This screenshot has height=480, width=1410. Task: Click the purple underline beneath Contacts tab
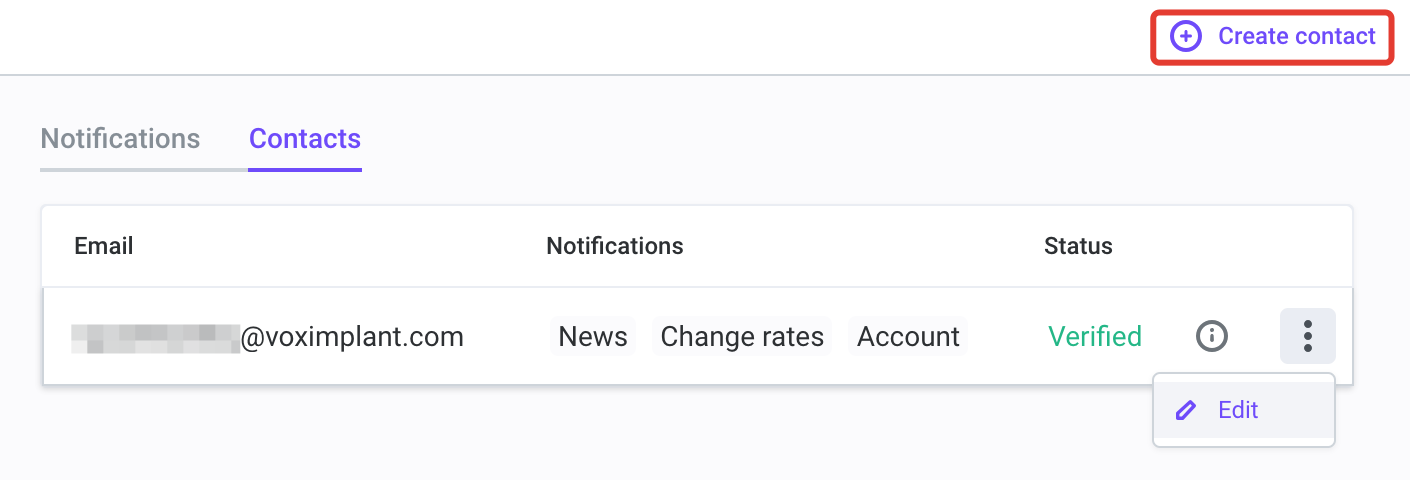click(305, 169)
